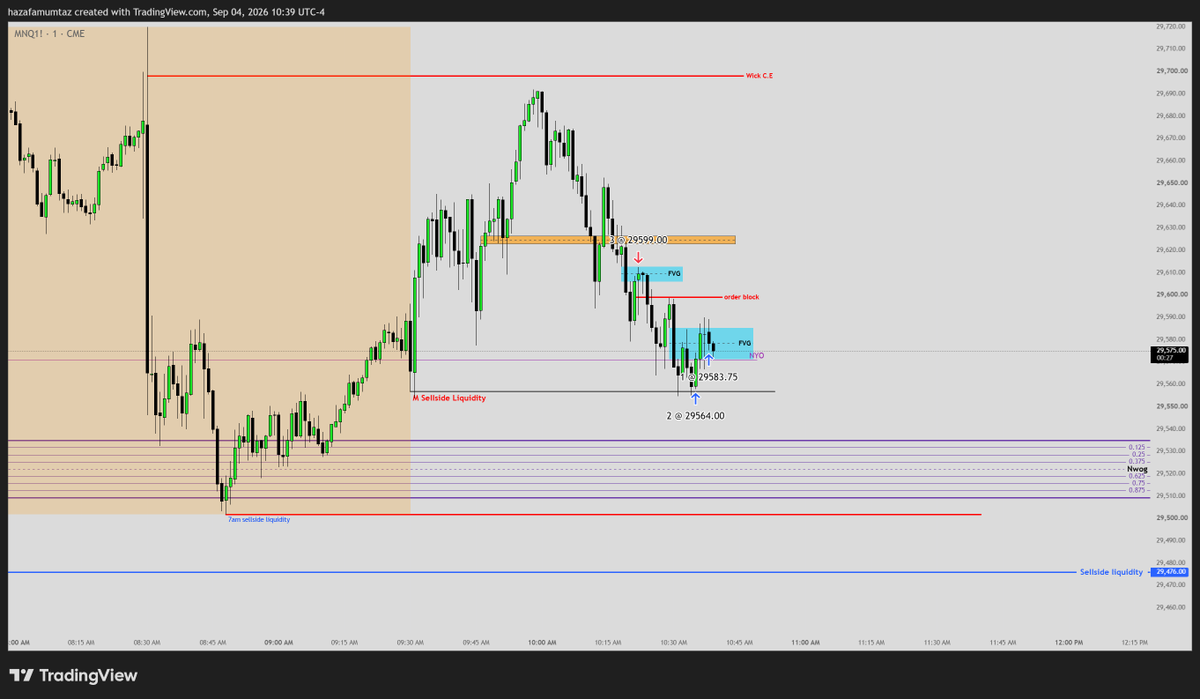Click the 08:15 AM time label
The height and width of the screenshot is (699, 1200).
pyautogui.click(x=80, y=642)
